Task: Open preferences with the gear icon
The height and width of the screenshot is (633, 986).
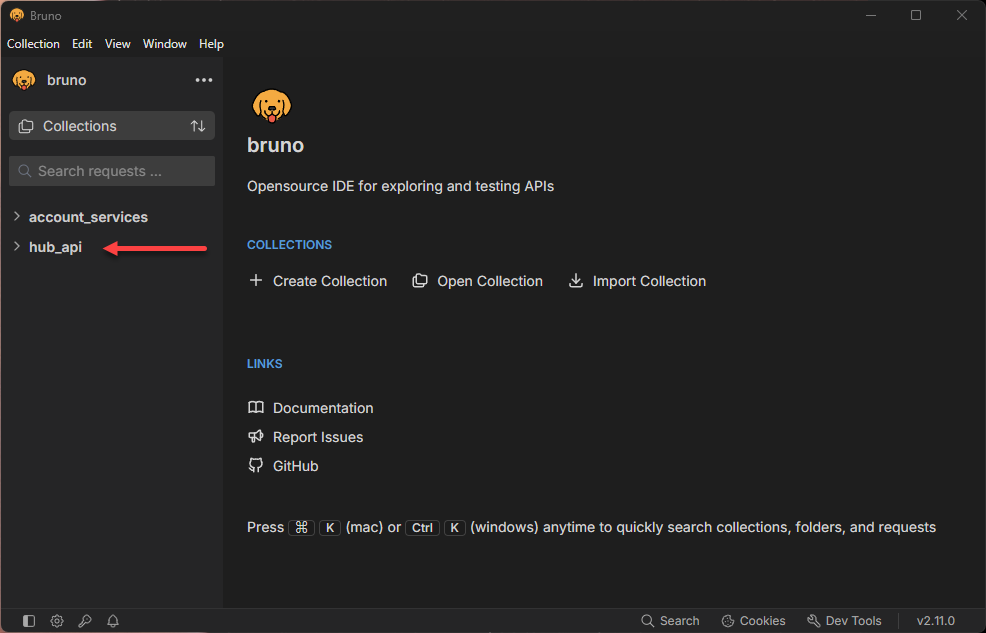Action: [x=57, y=621]
